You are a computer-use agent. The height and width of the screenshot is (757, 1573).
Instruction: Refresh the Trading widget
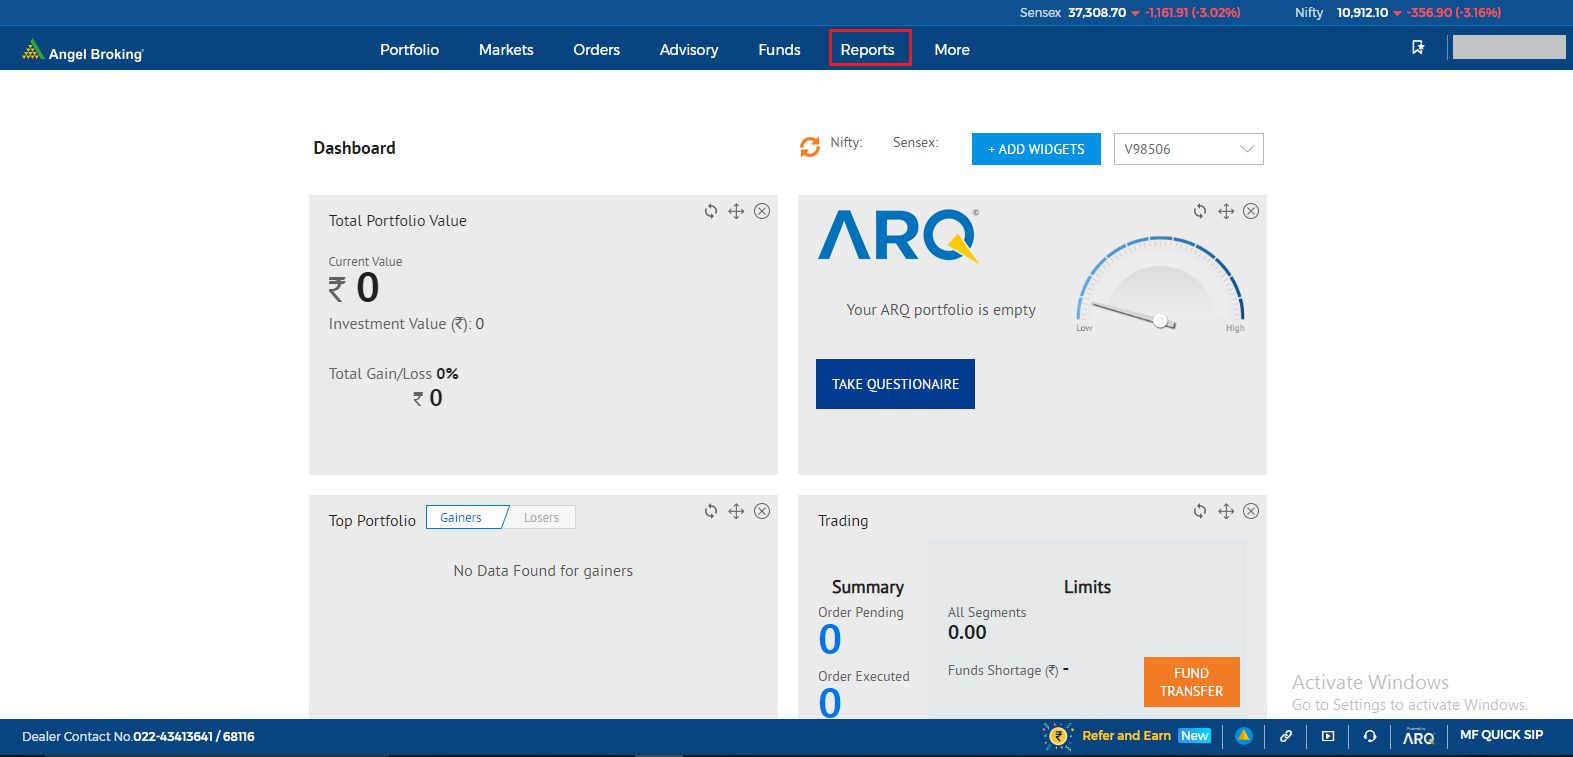[1199, 511]
